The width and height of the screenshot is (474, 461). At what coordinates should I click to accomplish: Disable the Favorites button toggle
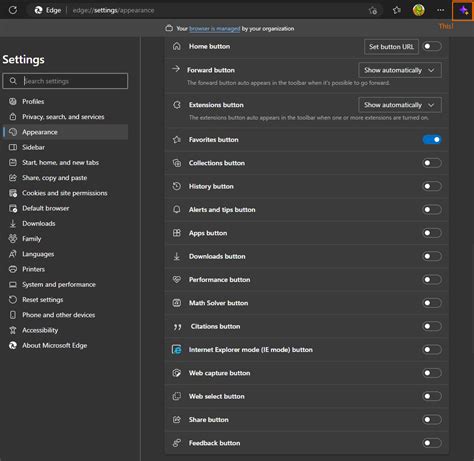point(432,139)
